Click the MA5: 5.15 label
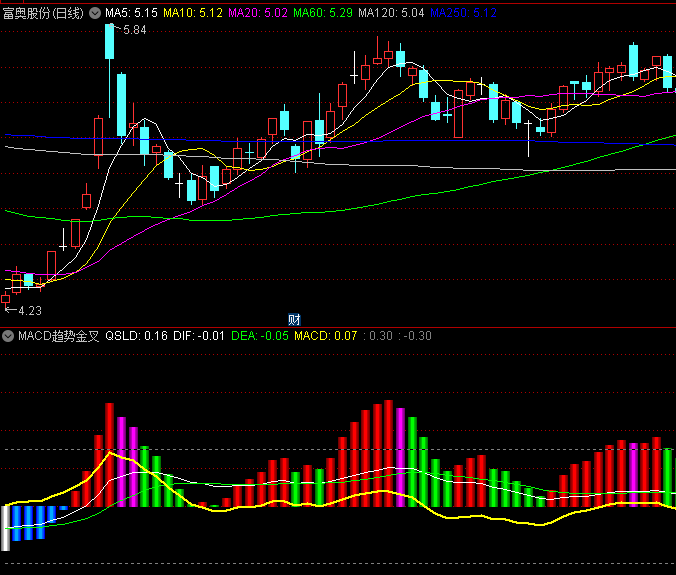Screen dimensions: 676x575 pyautogui.click(x=131, y=13)
